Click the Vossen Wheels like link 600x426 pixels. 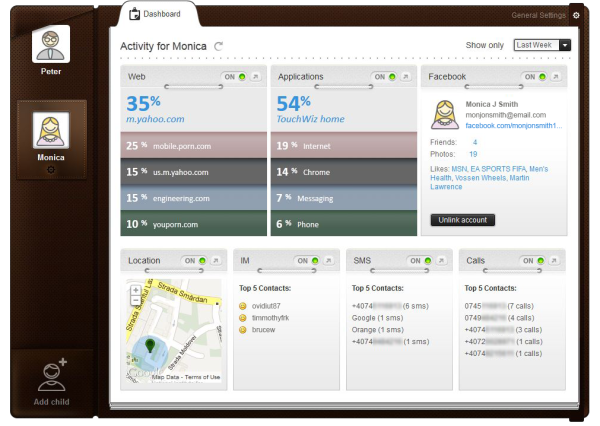(x=480, y=178)
